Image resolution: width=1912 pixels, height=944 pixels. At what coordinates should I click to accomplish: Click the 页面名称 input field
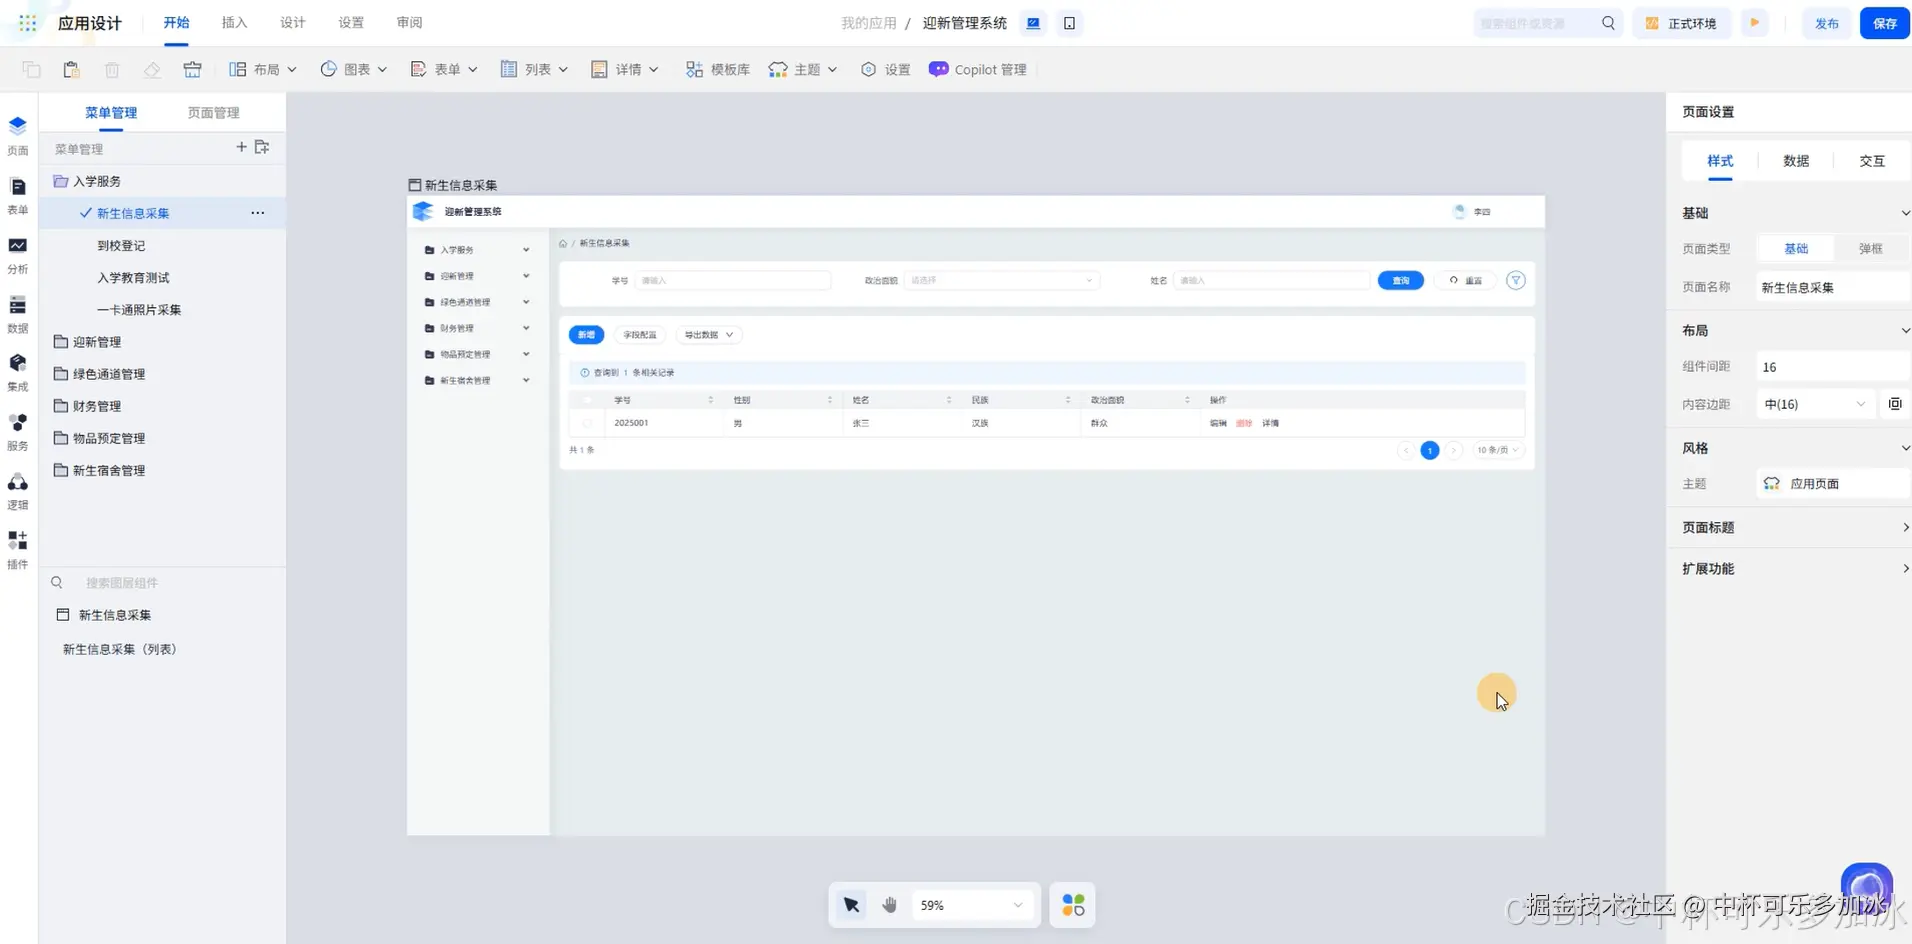tap(1832, 287)
